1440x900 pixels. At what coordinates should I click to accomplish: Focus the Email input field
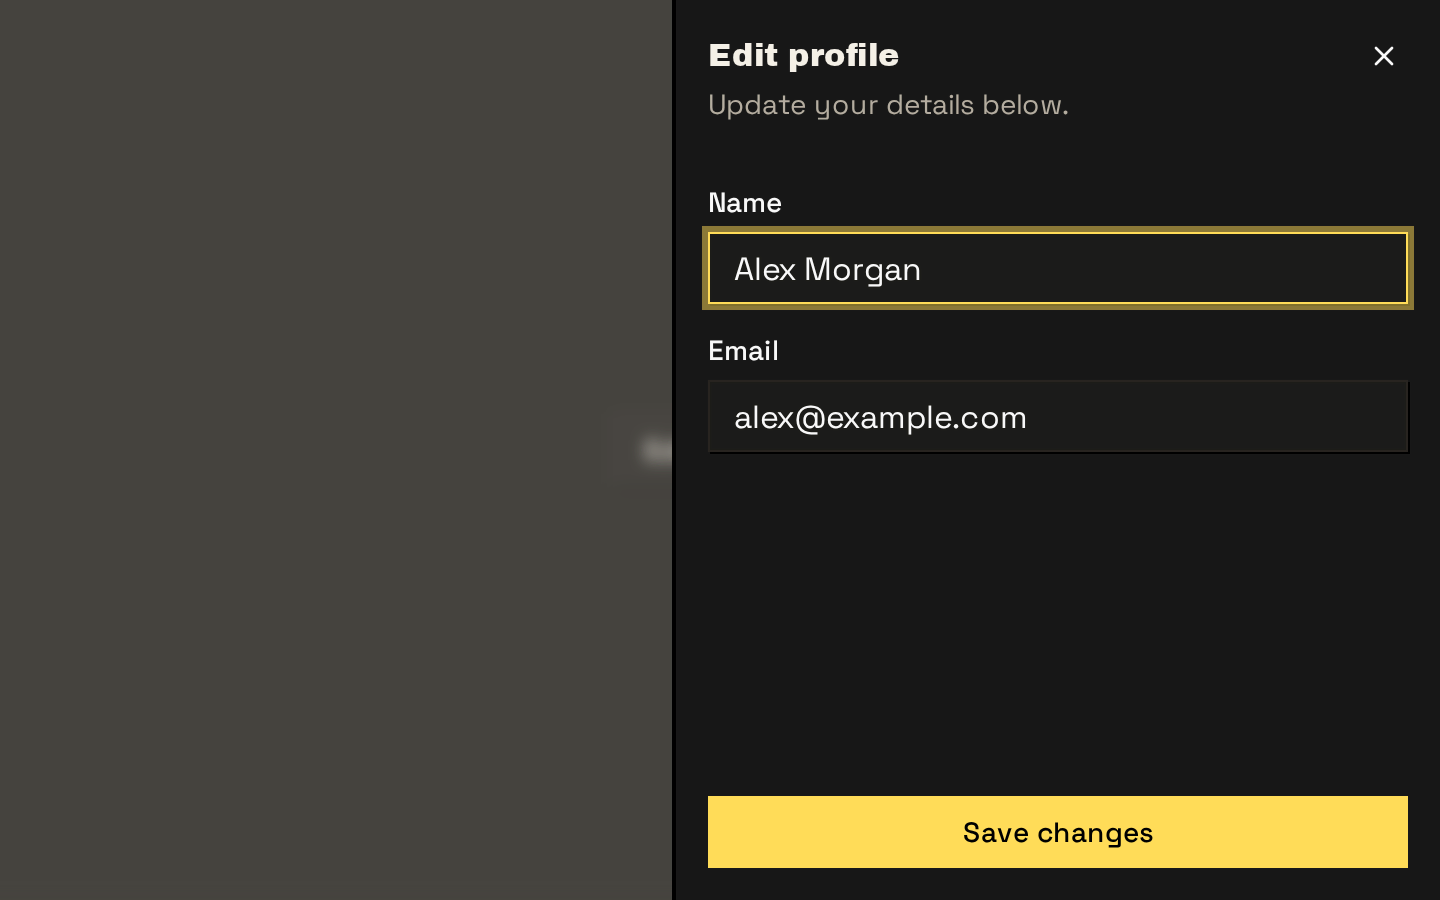1058,416
